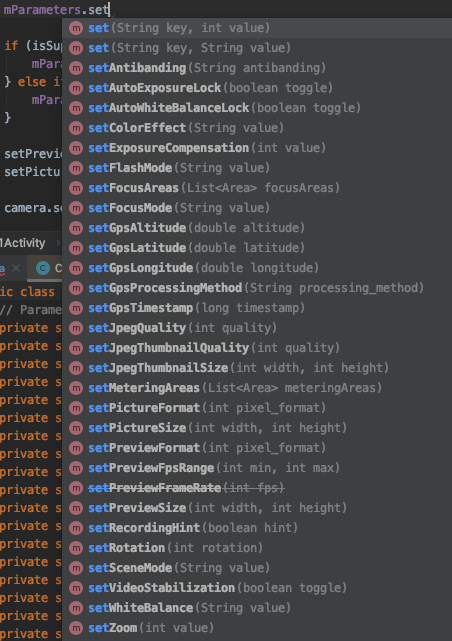Viewport: 452px width, 641px height.
Task: Click method icon beside setJpegQuality
Action: tap(76, 328)
